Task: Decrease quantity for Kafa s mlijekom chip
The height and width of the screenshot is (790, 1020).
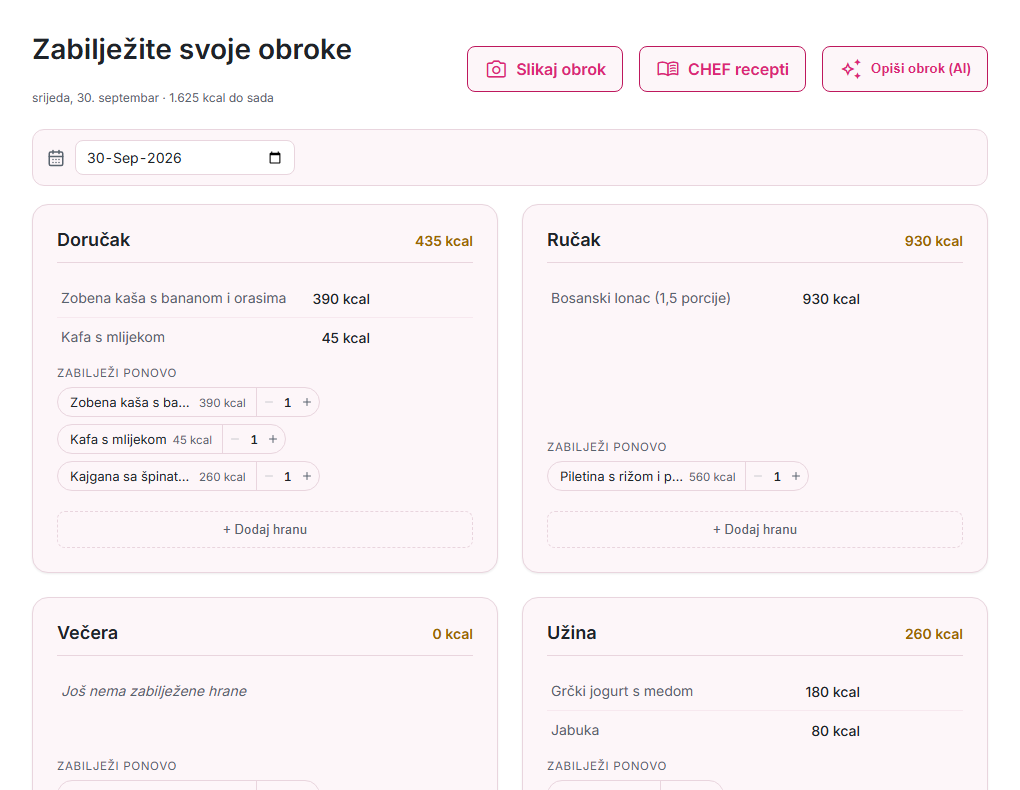Action: pos(235,439)
